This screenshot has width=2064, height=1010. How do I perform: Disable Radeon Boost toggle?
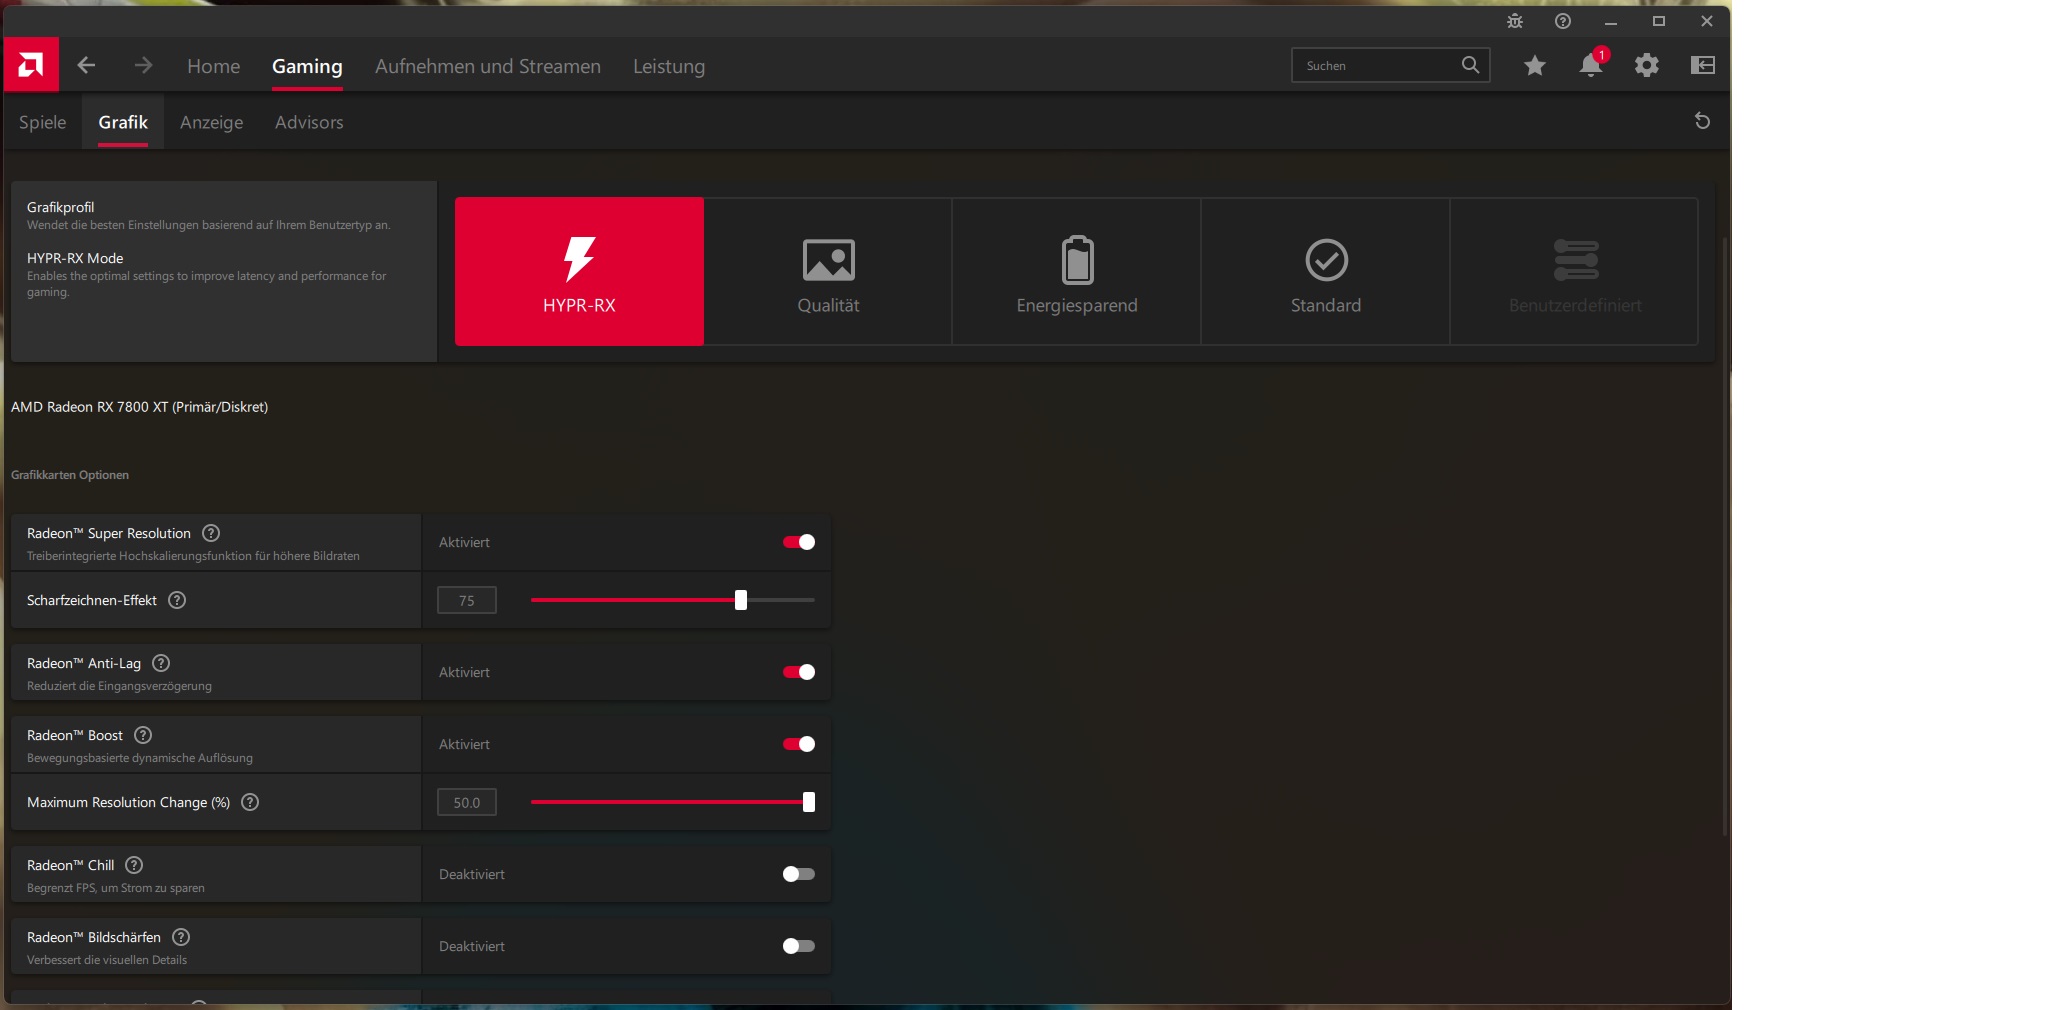coord(799,744)
